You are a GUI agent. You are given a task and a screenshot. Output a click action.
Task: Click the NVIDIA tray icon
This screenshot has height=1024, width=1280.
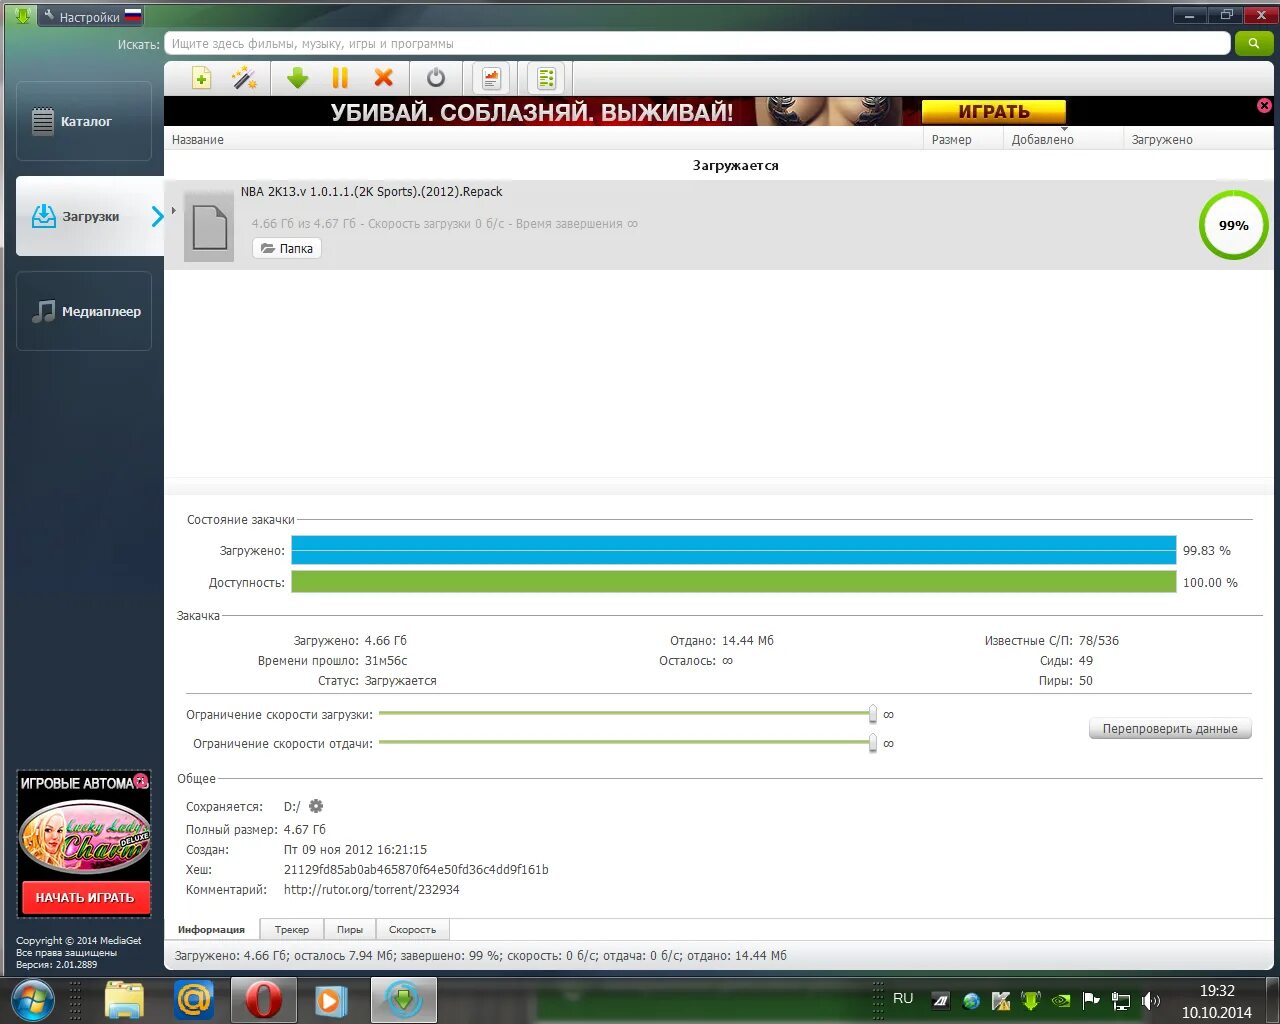[1061, 1000]
